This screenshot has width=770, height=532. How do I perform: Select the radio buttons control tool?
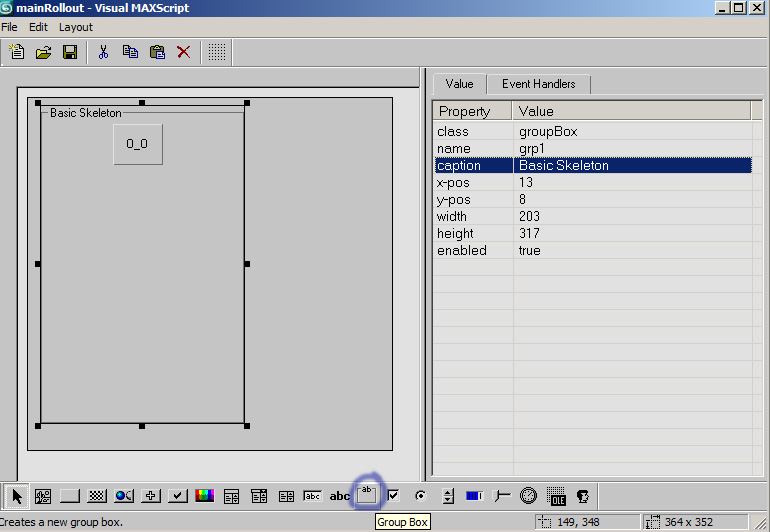click(420, 496)
